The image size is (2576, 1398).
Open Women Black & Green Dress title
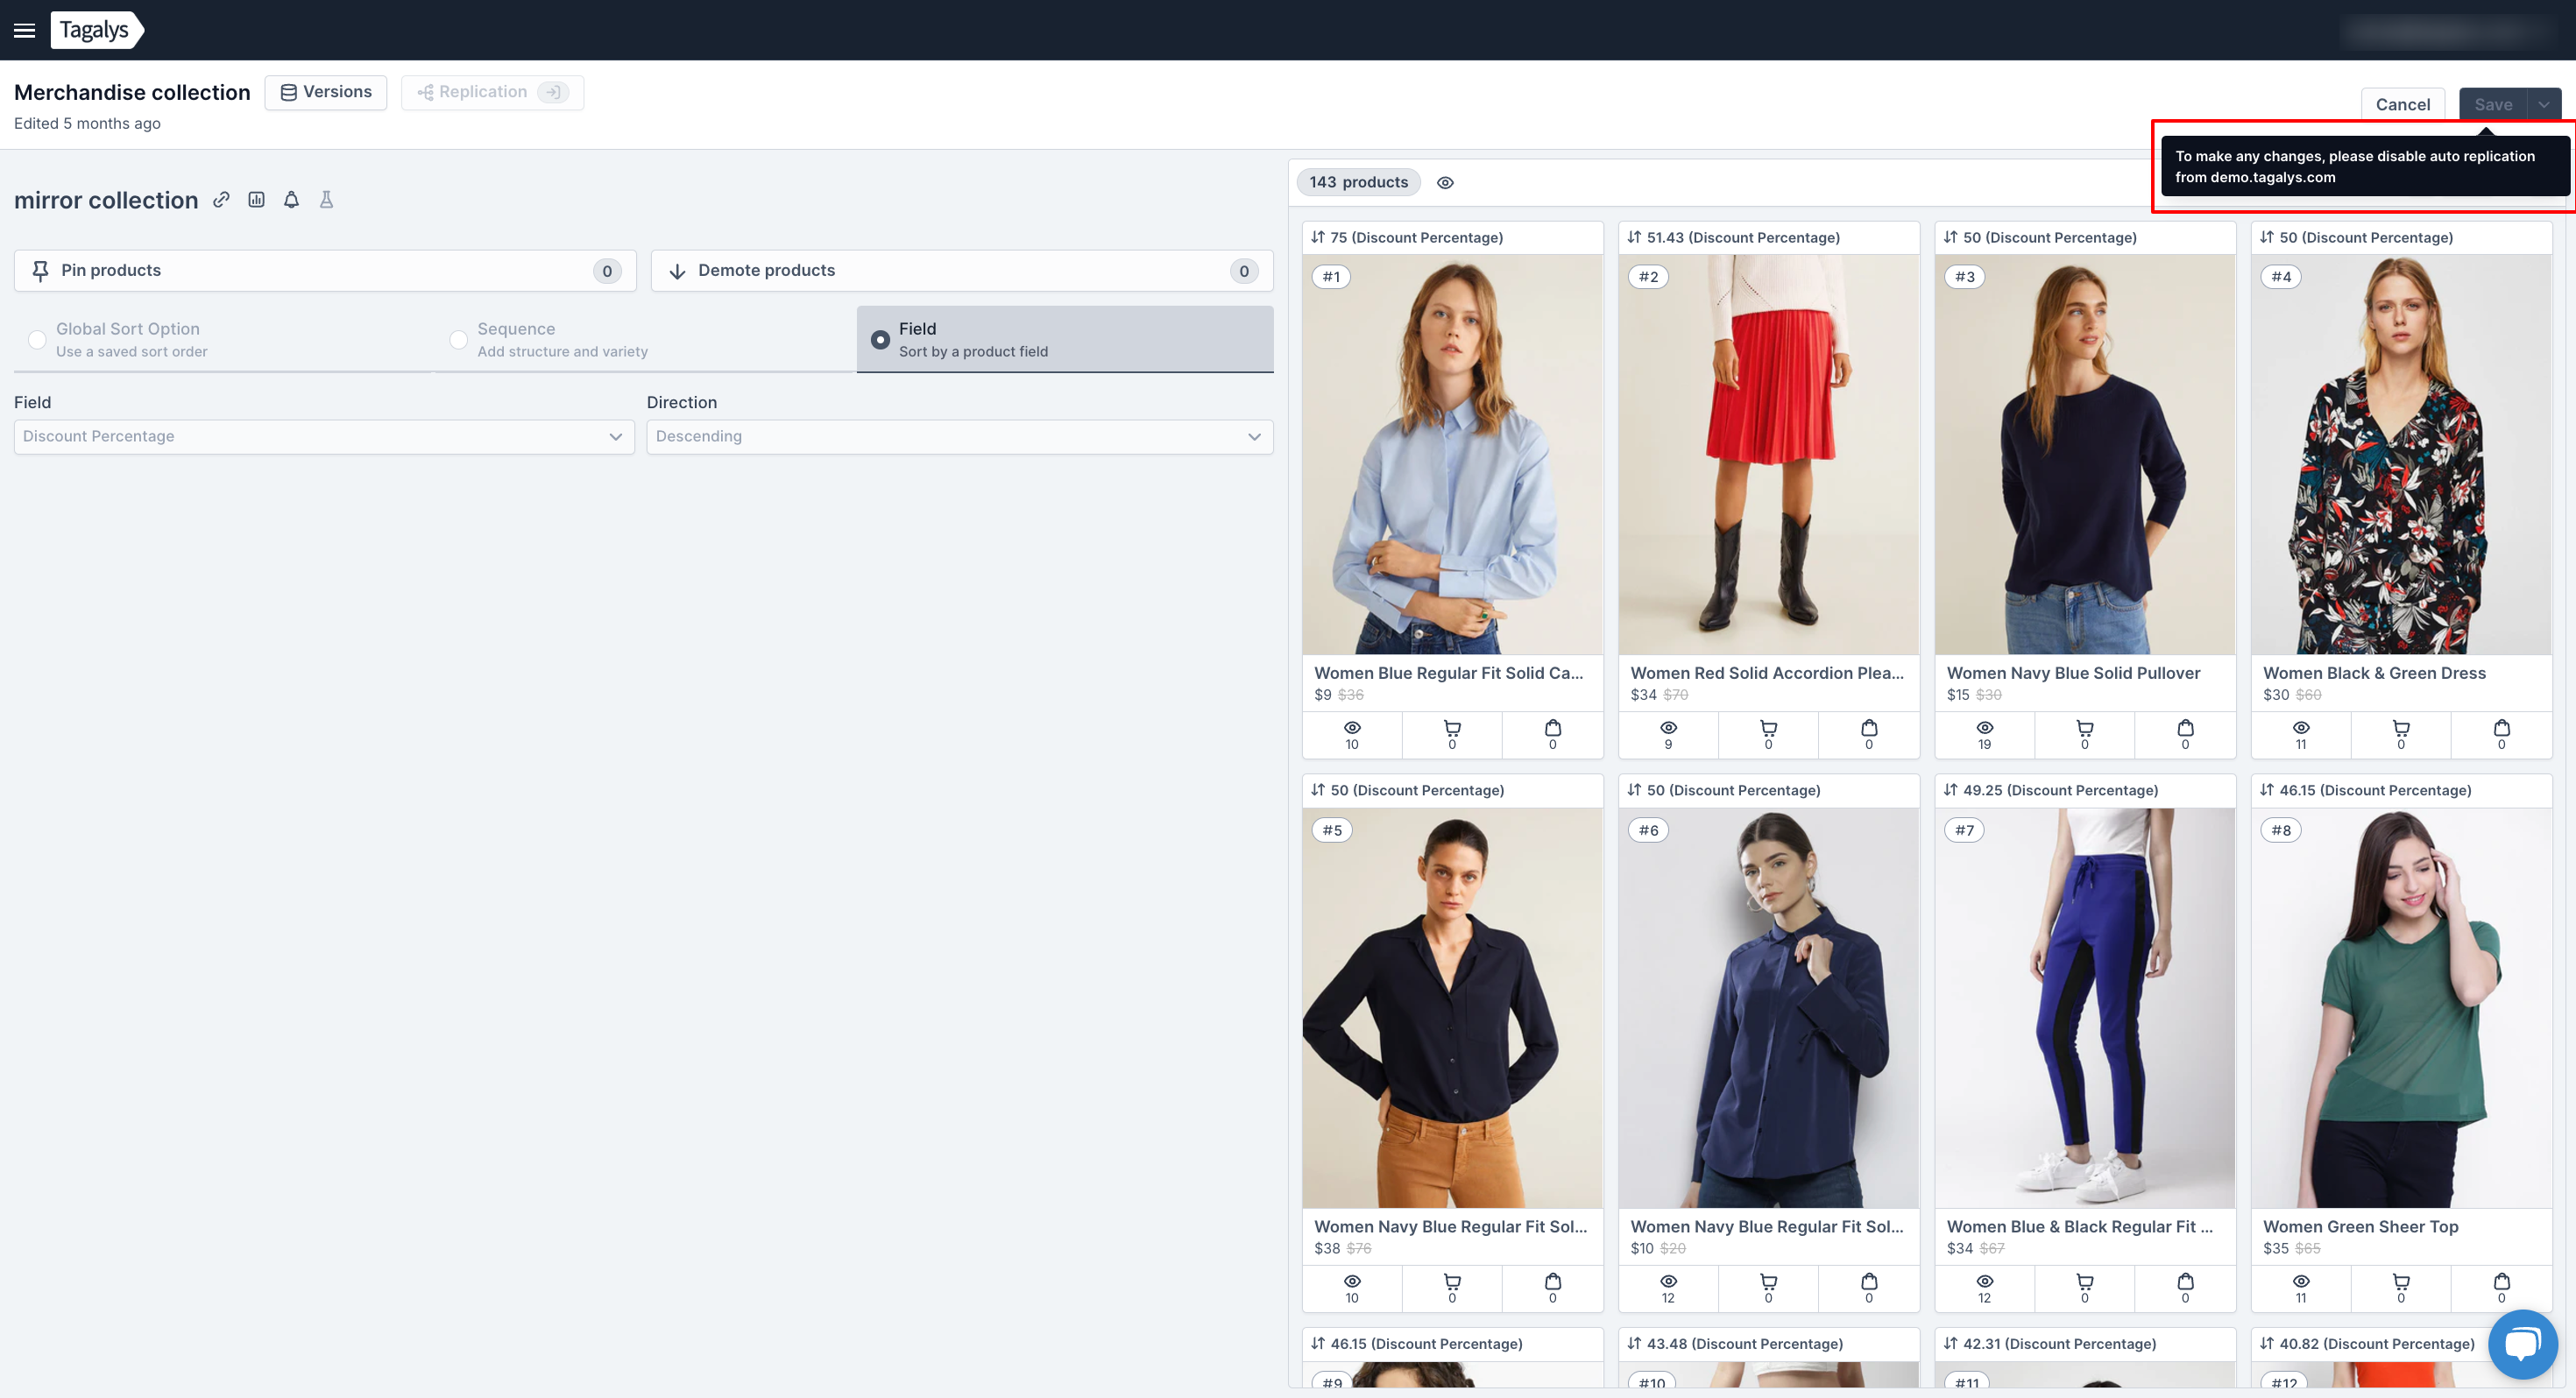click(x=2374, y=674)
